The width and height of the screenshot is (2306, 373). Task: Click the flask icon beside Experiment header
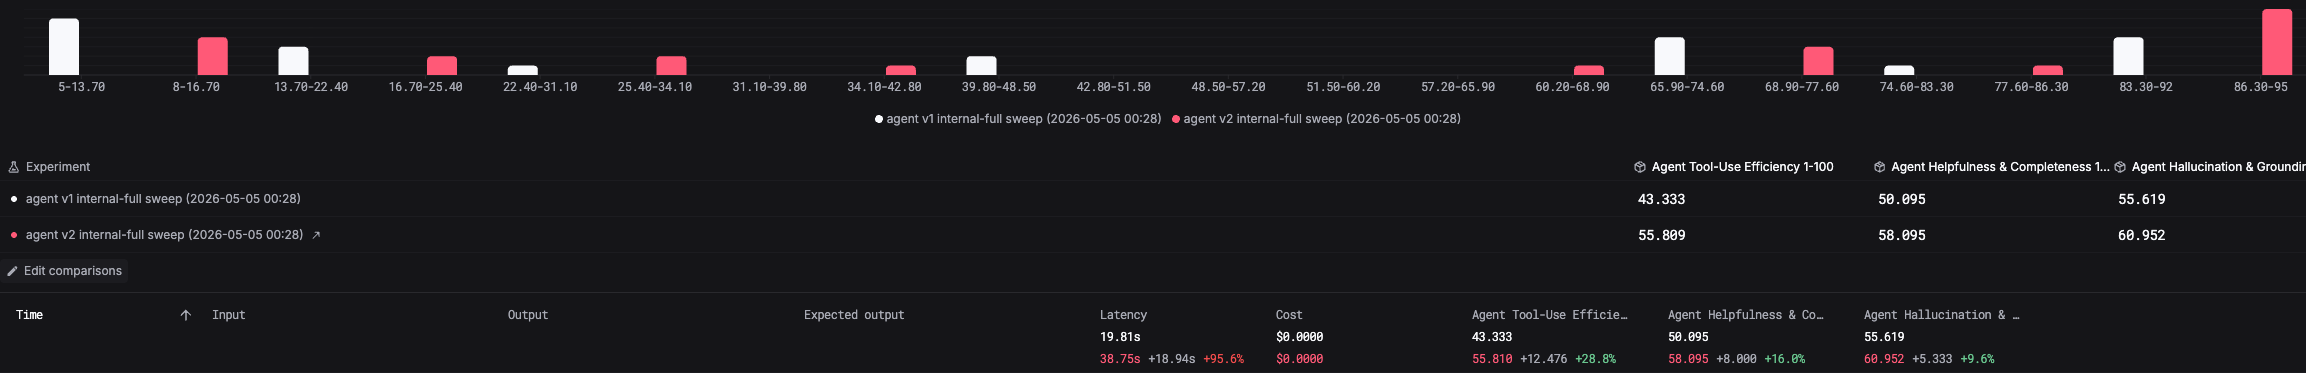(x=14, y=167)
